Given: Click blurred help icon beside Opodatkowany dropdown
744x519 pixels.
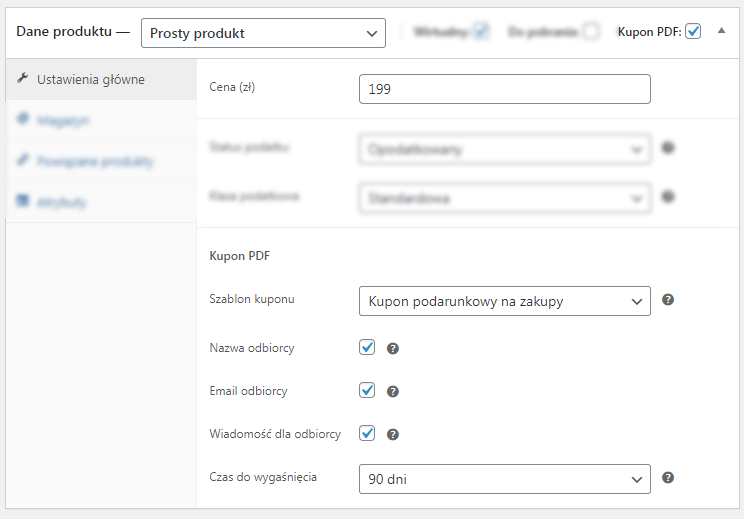Looking at the screenshot, I should click(668, 148).
